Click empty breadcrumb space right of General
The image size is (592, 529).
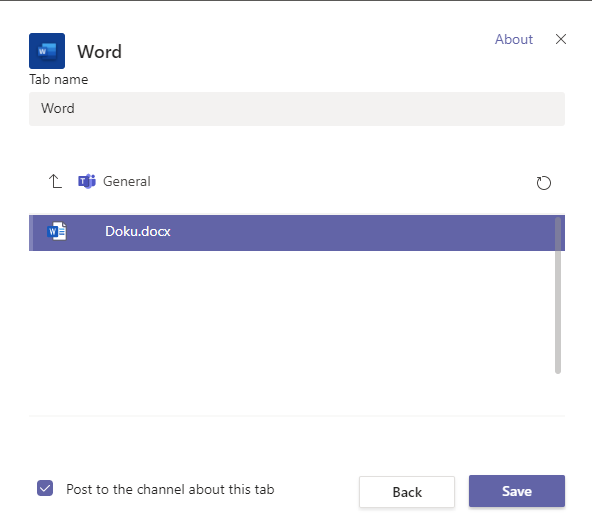click(x=340, y=181)
